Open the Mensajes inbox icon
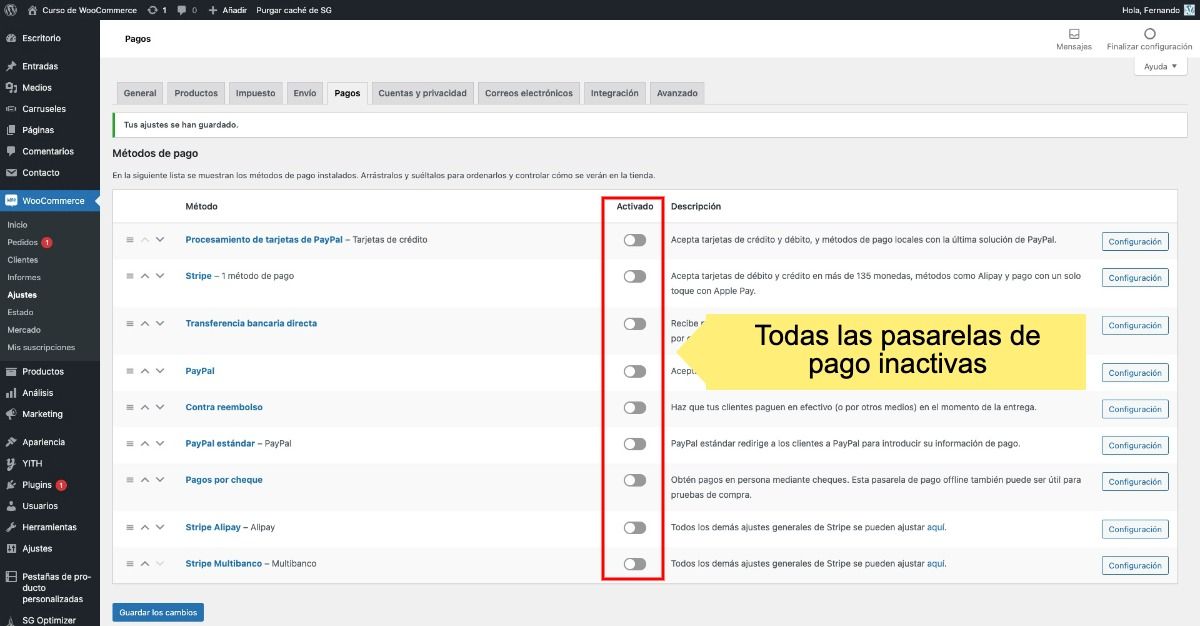This screenshot has height=626, width=1200. click(1073, 34)
